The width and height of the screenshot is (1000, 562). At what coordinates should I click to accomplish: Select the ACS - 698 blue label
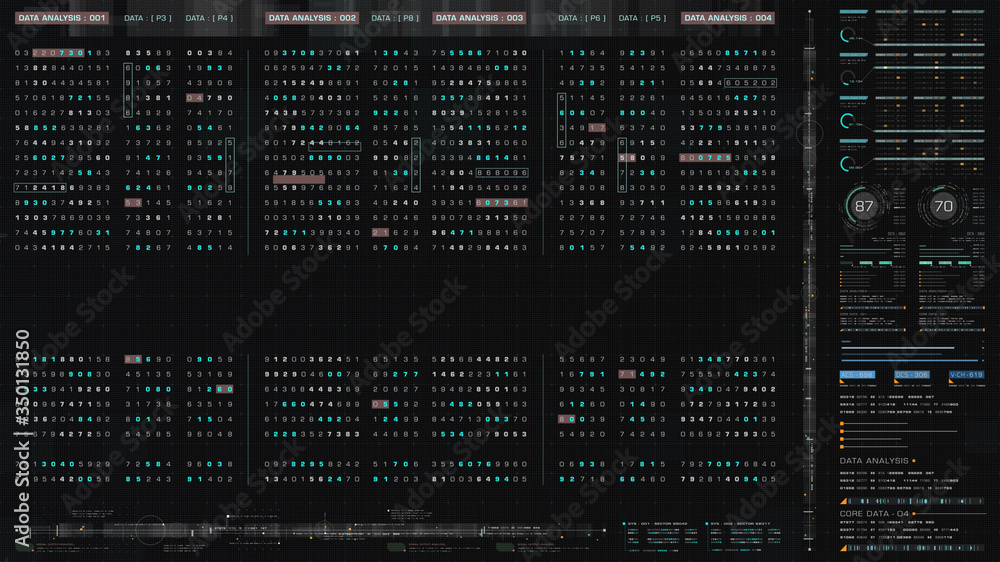click(x=857, y=374)
